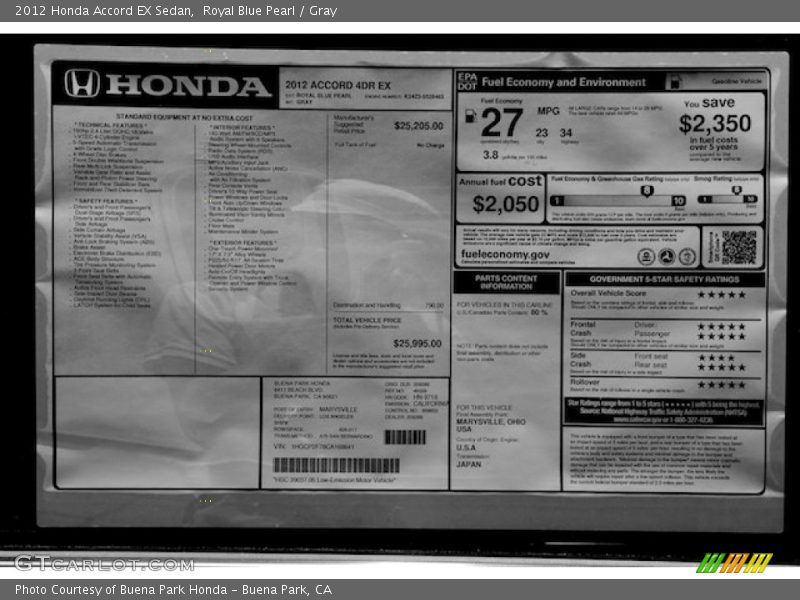Image resolution: width=800 pixels, height=600 pixels.
Task: Click the Rollover star rating
Action: [x=720, y=384]
